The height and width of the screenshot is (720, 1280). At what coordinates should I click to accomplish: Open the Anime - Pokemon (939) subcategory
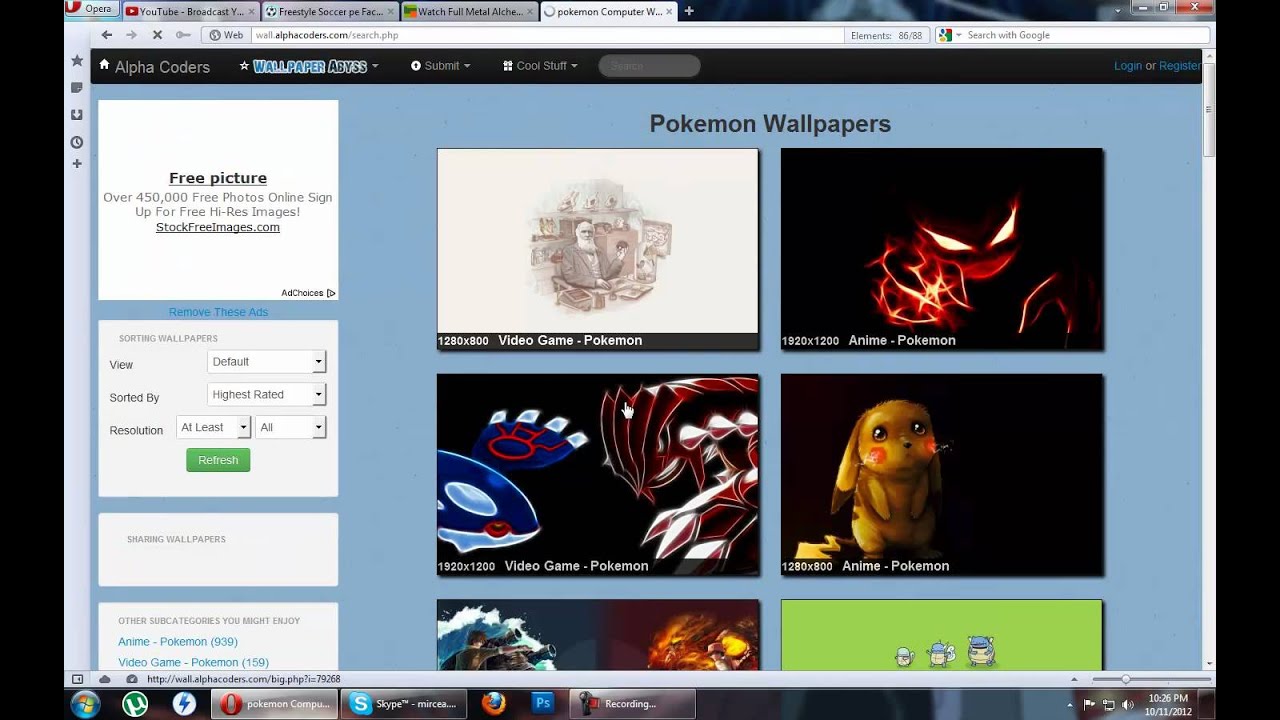pyautogui.click(x=178, y=642)
